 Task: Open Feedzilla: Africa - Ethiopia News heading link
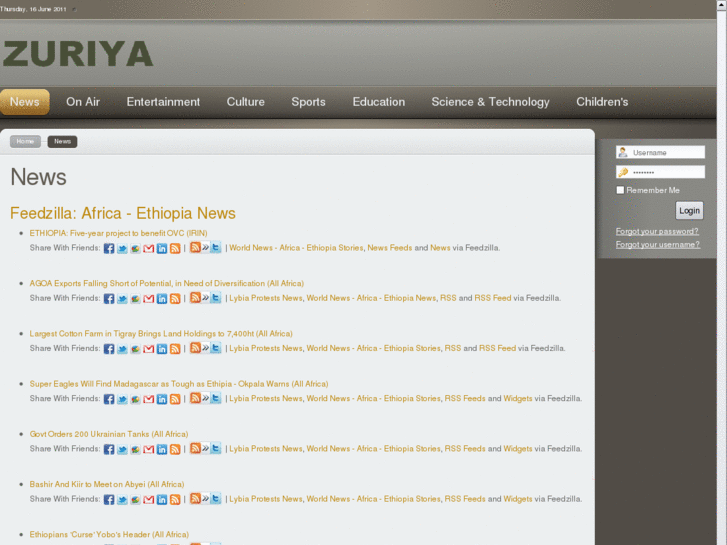(123, 213)
